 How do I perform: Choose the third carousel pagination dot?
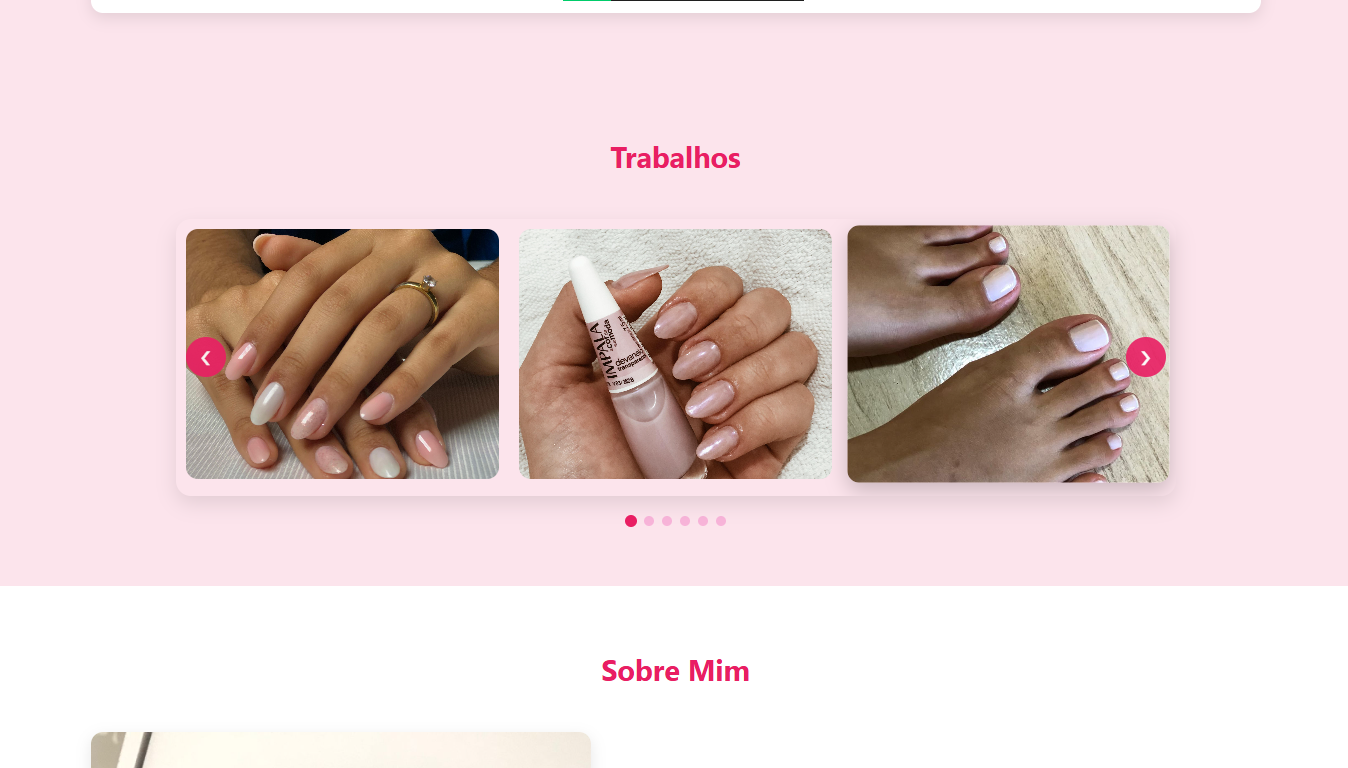click(667, 521)
